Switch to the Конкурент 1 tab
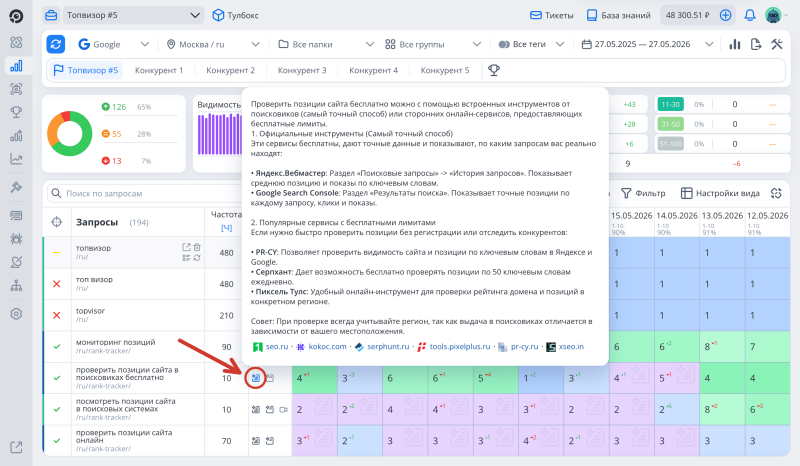This screenshot has height=466, width=800. [159, 70]
